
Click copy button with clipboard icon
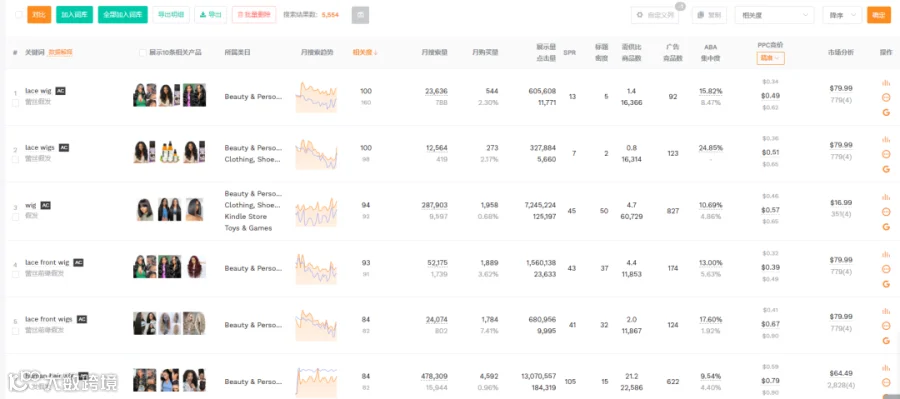pyautogui.click(x=709, y=16)
